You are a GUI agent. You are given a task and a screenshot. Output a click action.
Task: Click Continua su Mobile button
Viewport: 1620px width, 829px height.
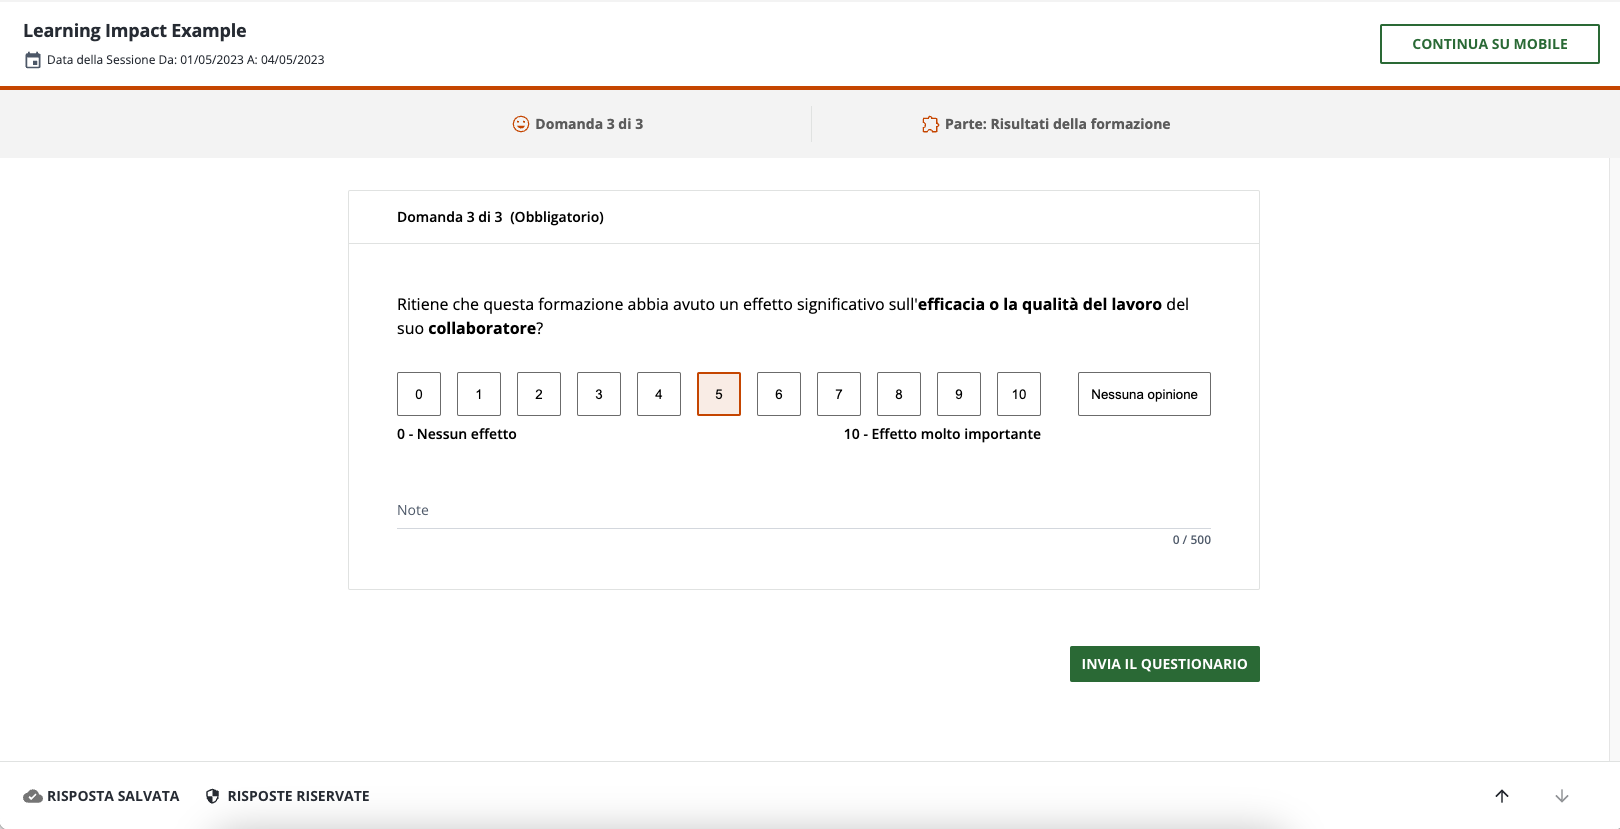(1489, 44)
